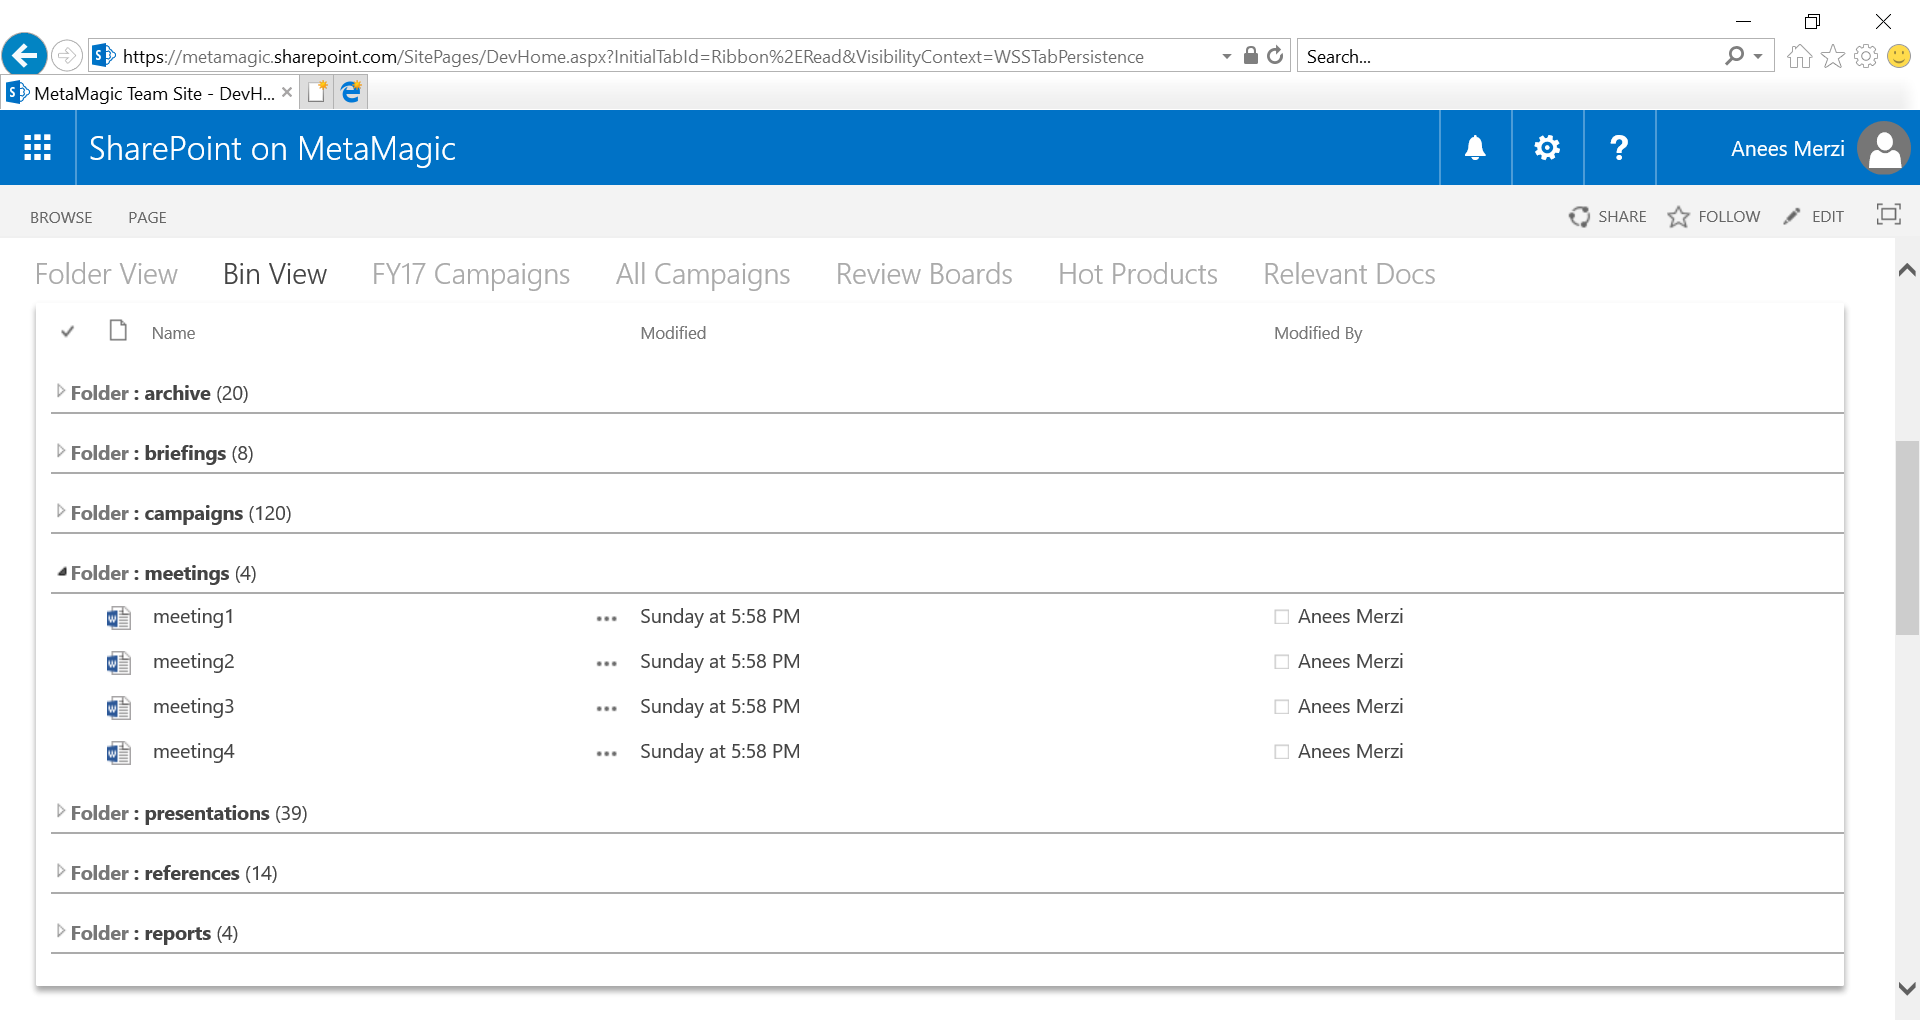The height and width of the screenshot is (1020, 1920).
Task: Tick the presence box beside meeting3's Anees Merzi
Action: click(1281, 707)
